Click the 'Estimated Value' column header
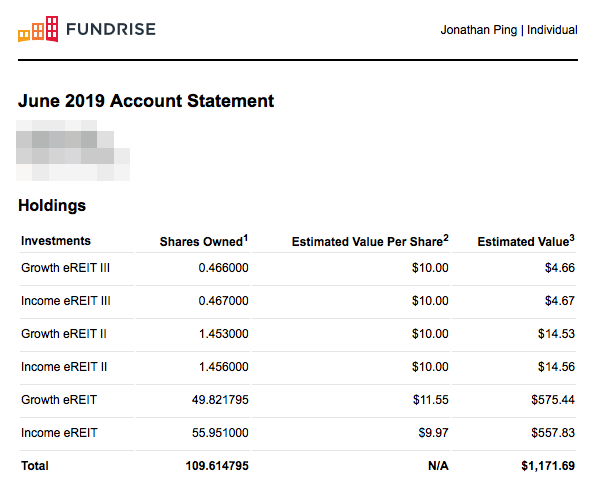The image size is (600, 493). [526, 241]
